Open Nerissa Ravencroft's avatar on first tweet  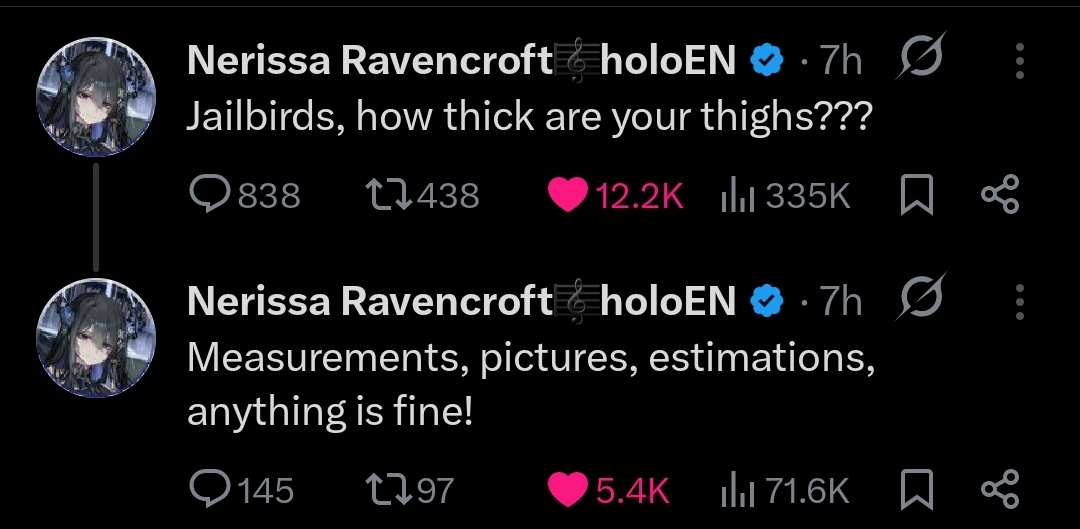[96, 97]
